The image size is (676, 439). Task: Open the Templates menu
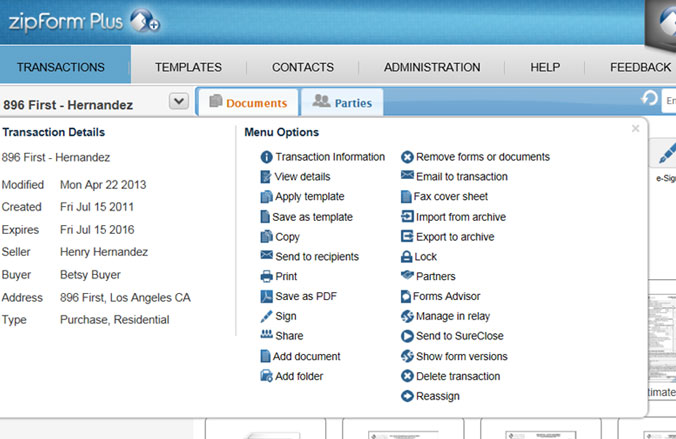(188, 67)
